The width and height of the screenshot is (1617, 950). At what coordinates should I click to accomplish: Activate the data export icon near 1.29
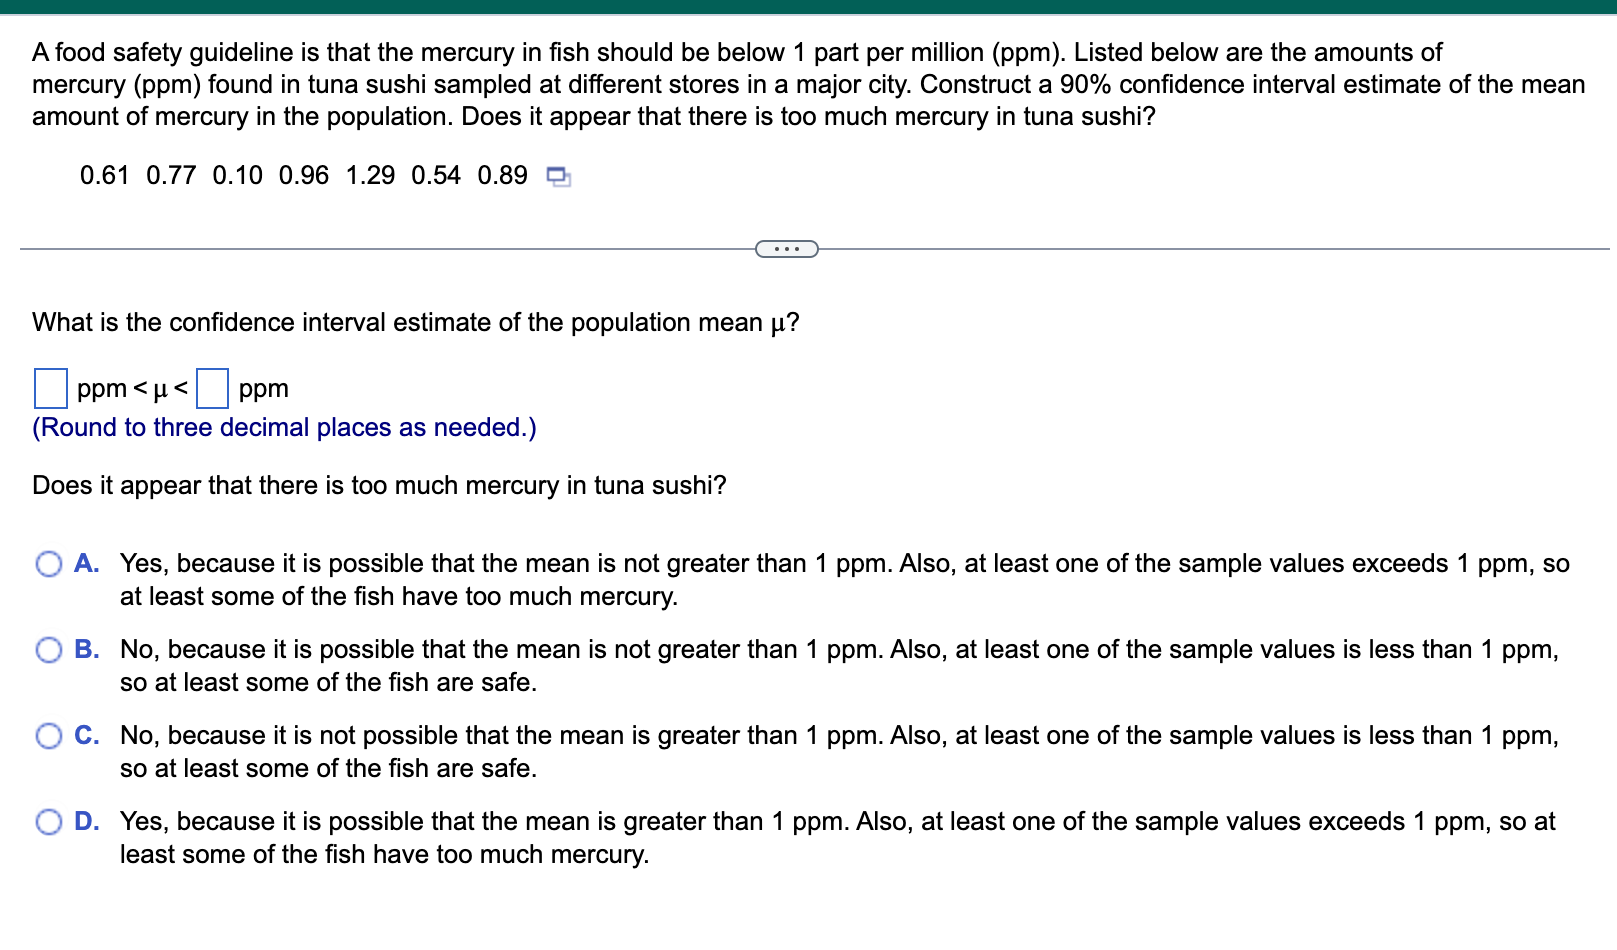coord(558,177)
